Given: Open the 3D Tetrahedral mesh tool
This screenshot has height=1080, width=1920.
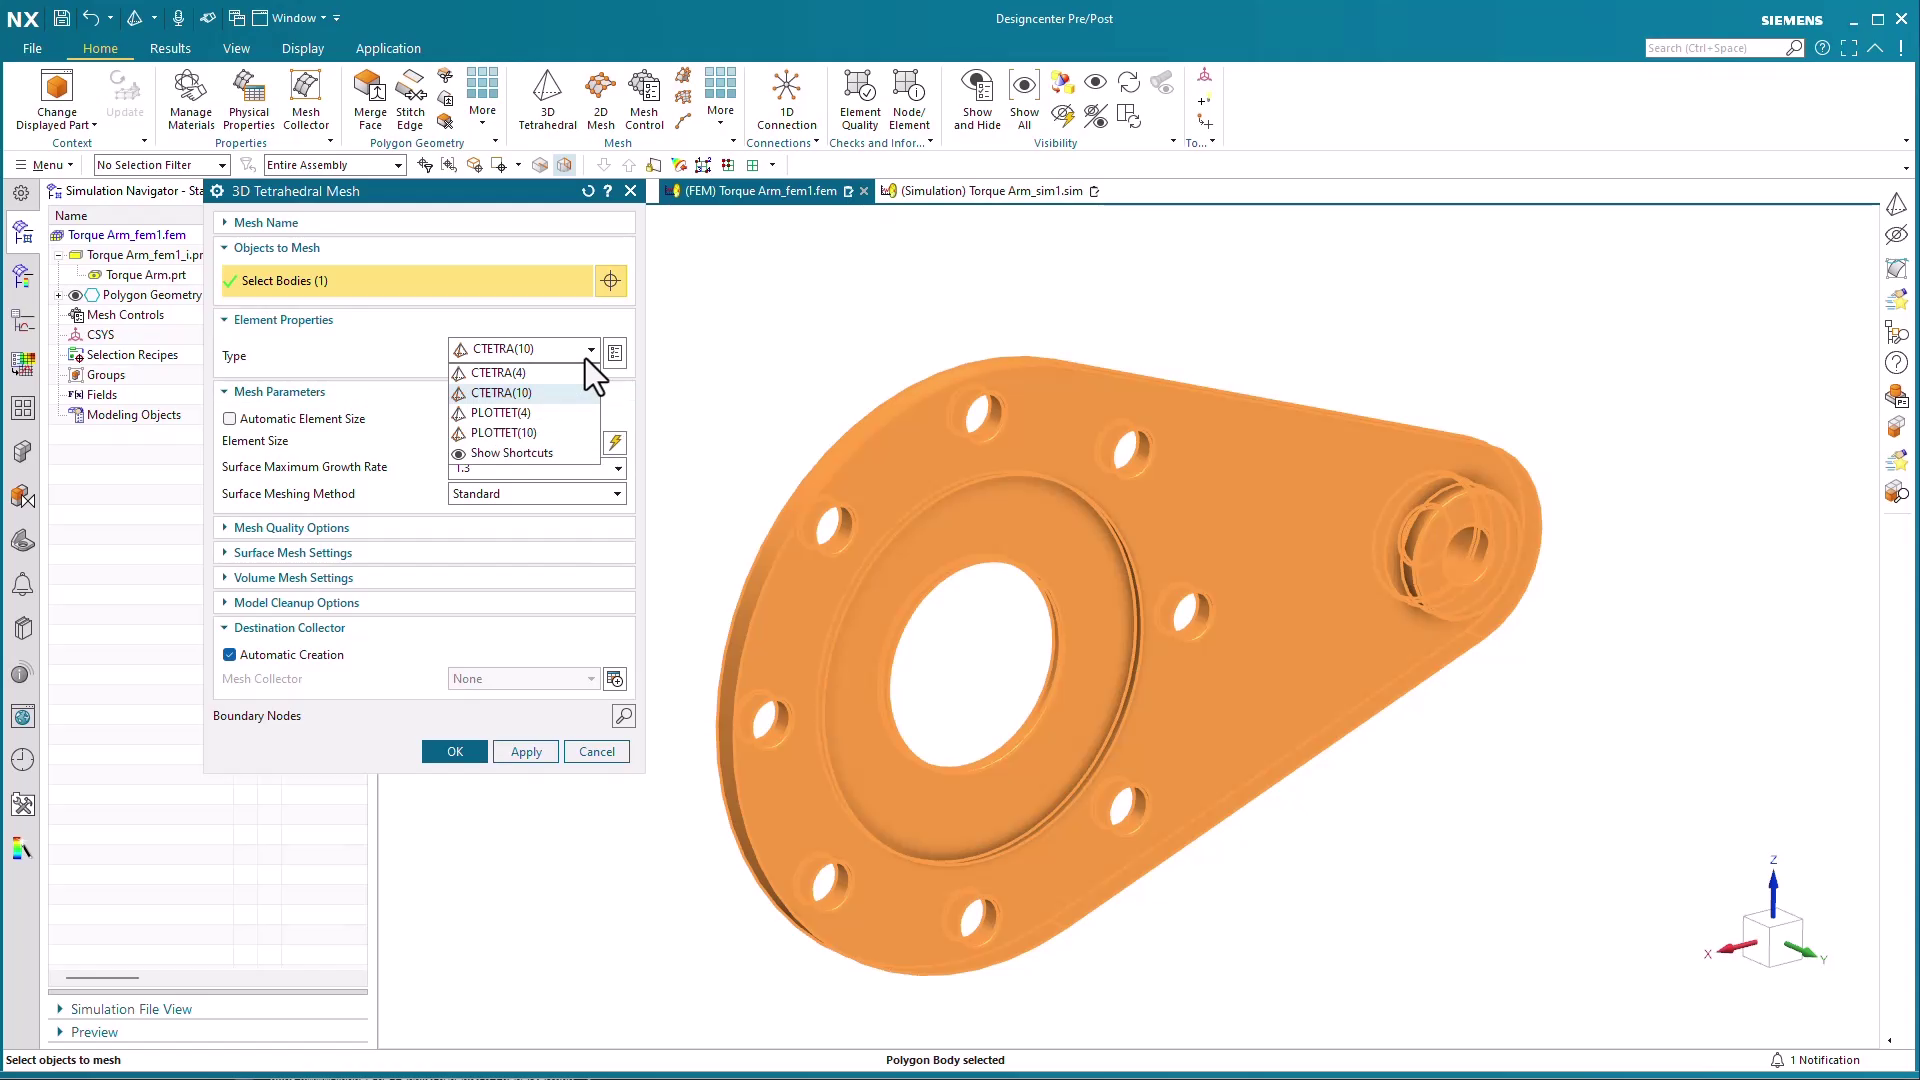Looking at the screenshot, I should point(547,99).
